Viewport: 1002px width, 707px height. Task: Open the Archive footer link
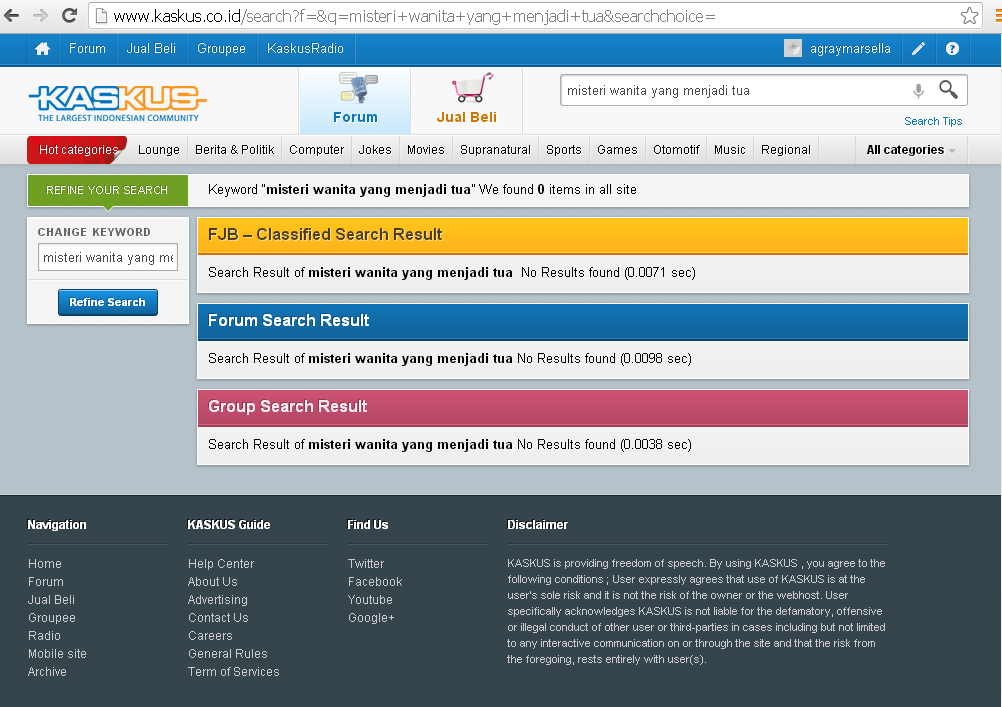click(x=47, y=671)
